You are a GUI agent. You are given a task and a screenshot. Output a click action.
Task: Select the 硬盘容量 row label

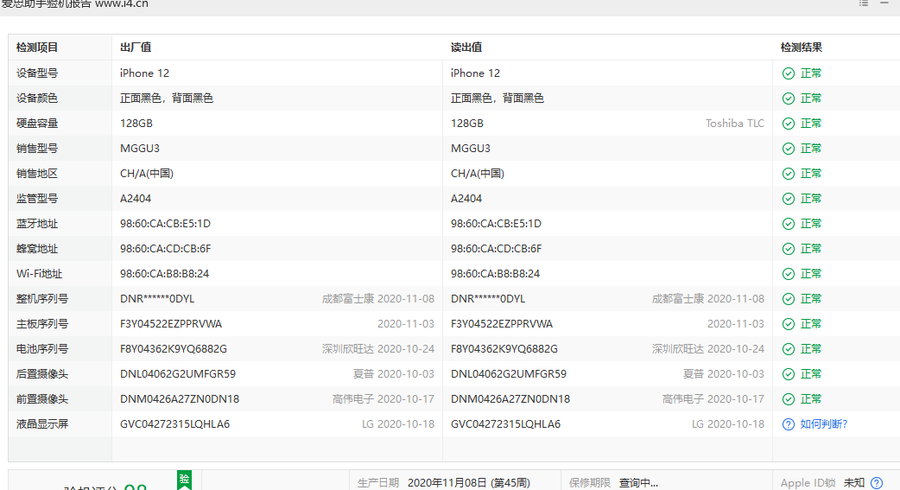(x=37, y=123)
